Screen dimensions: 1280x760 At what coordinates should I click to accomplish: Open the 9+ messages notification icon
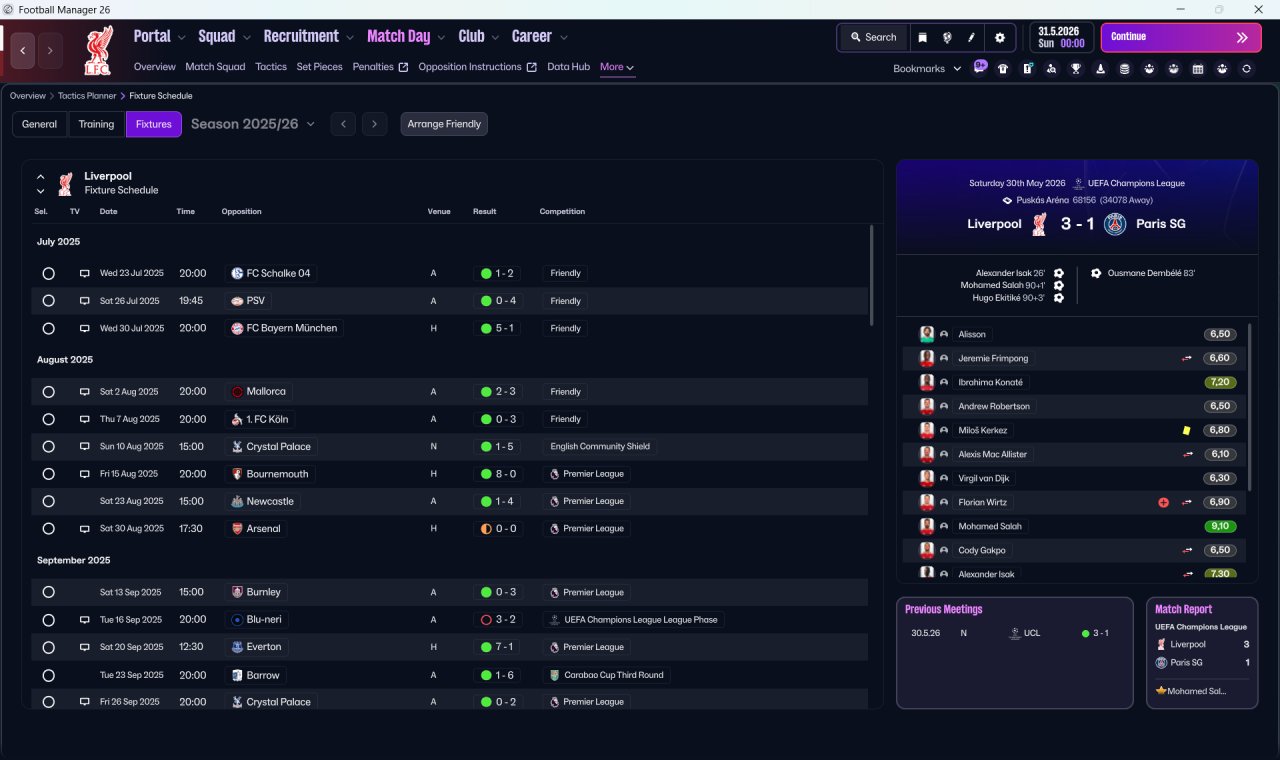coord(979,67)
